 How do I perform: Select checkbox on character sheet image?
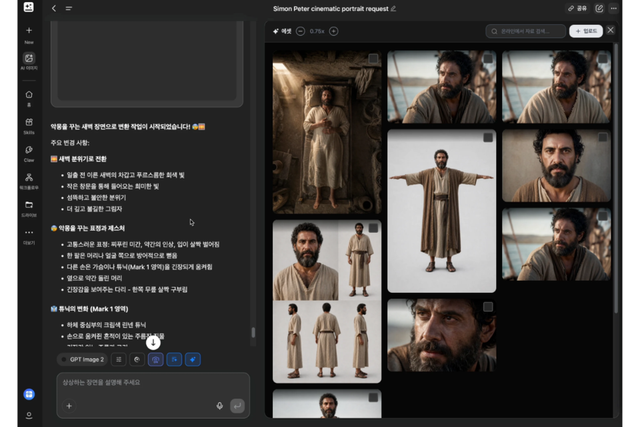pos(373,228)
